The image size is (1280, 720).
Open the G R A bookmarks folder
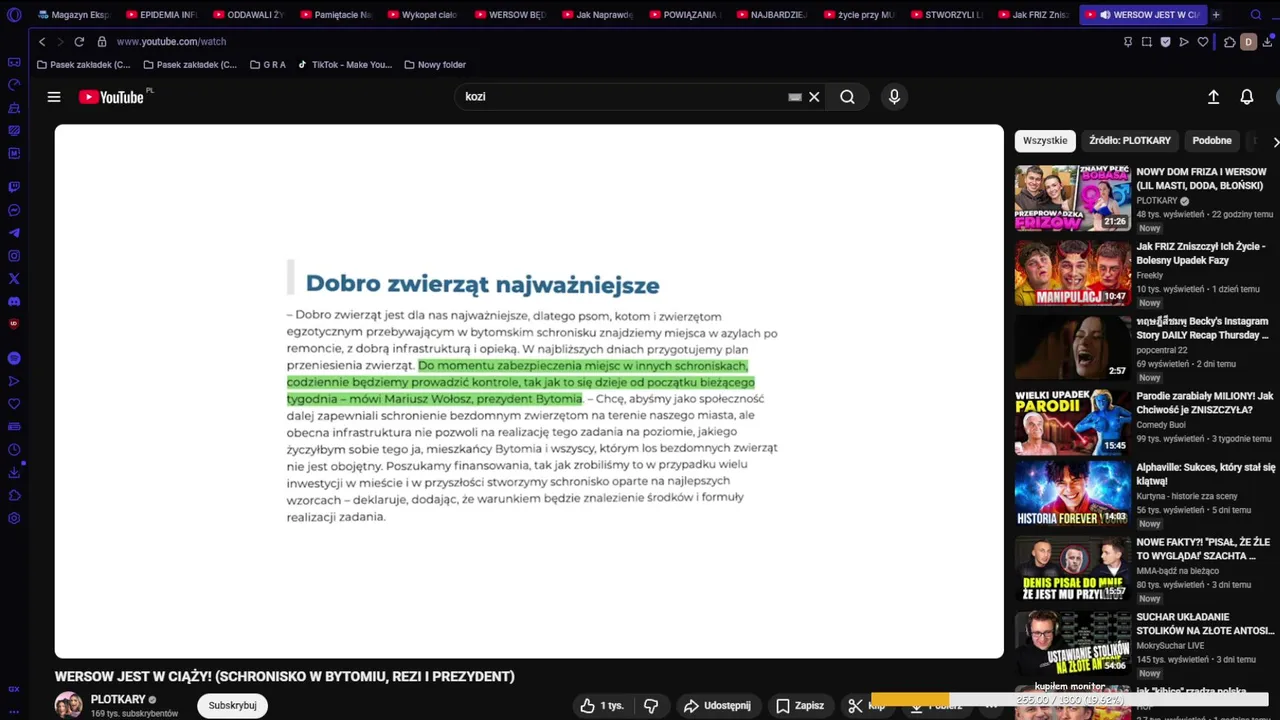pos(266,65)
